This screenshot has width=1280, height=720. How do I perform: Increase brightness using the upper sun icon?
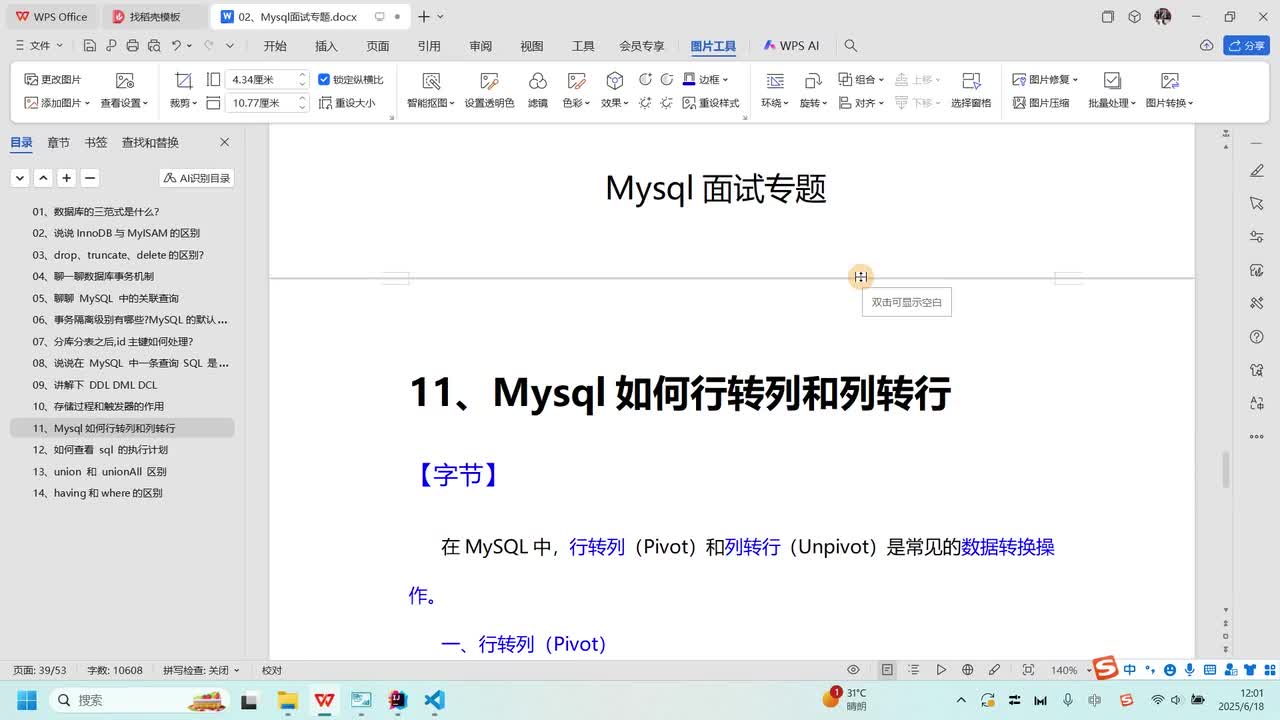(645, 79)
